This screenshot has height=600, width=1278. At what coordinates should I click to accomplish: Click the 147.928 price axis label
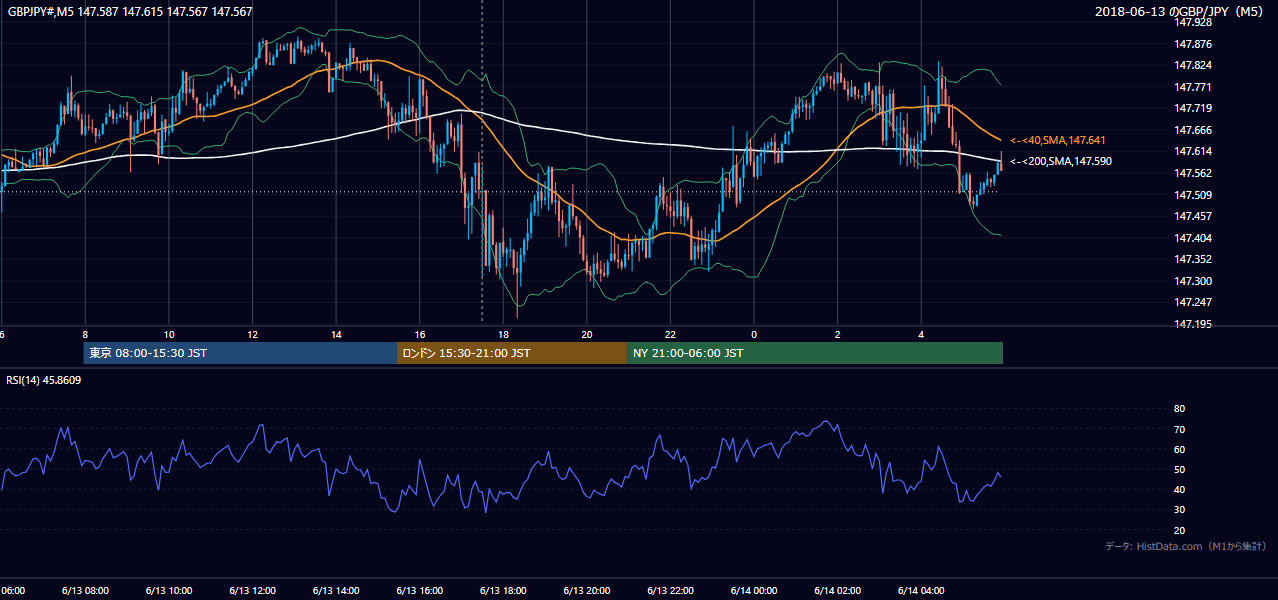pyautogui.click(x=1193, y=22)
